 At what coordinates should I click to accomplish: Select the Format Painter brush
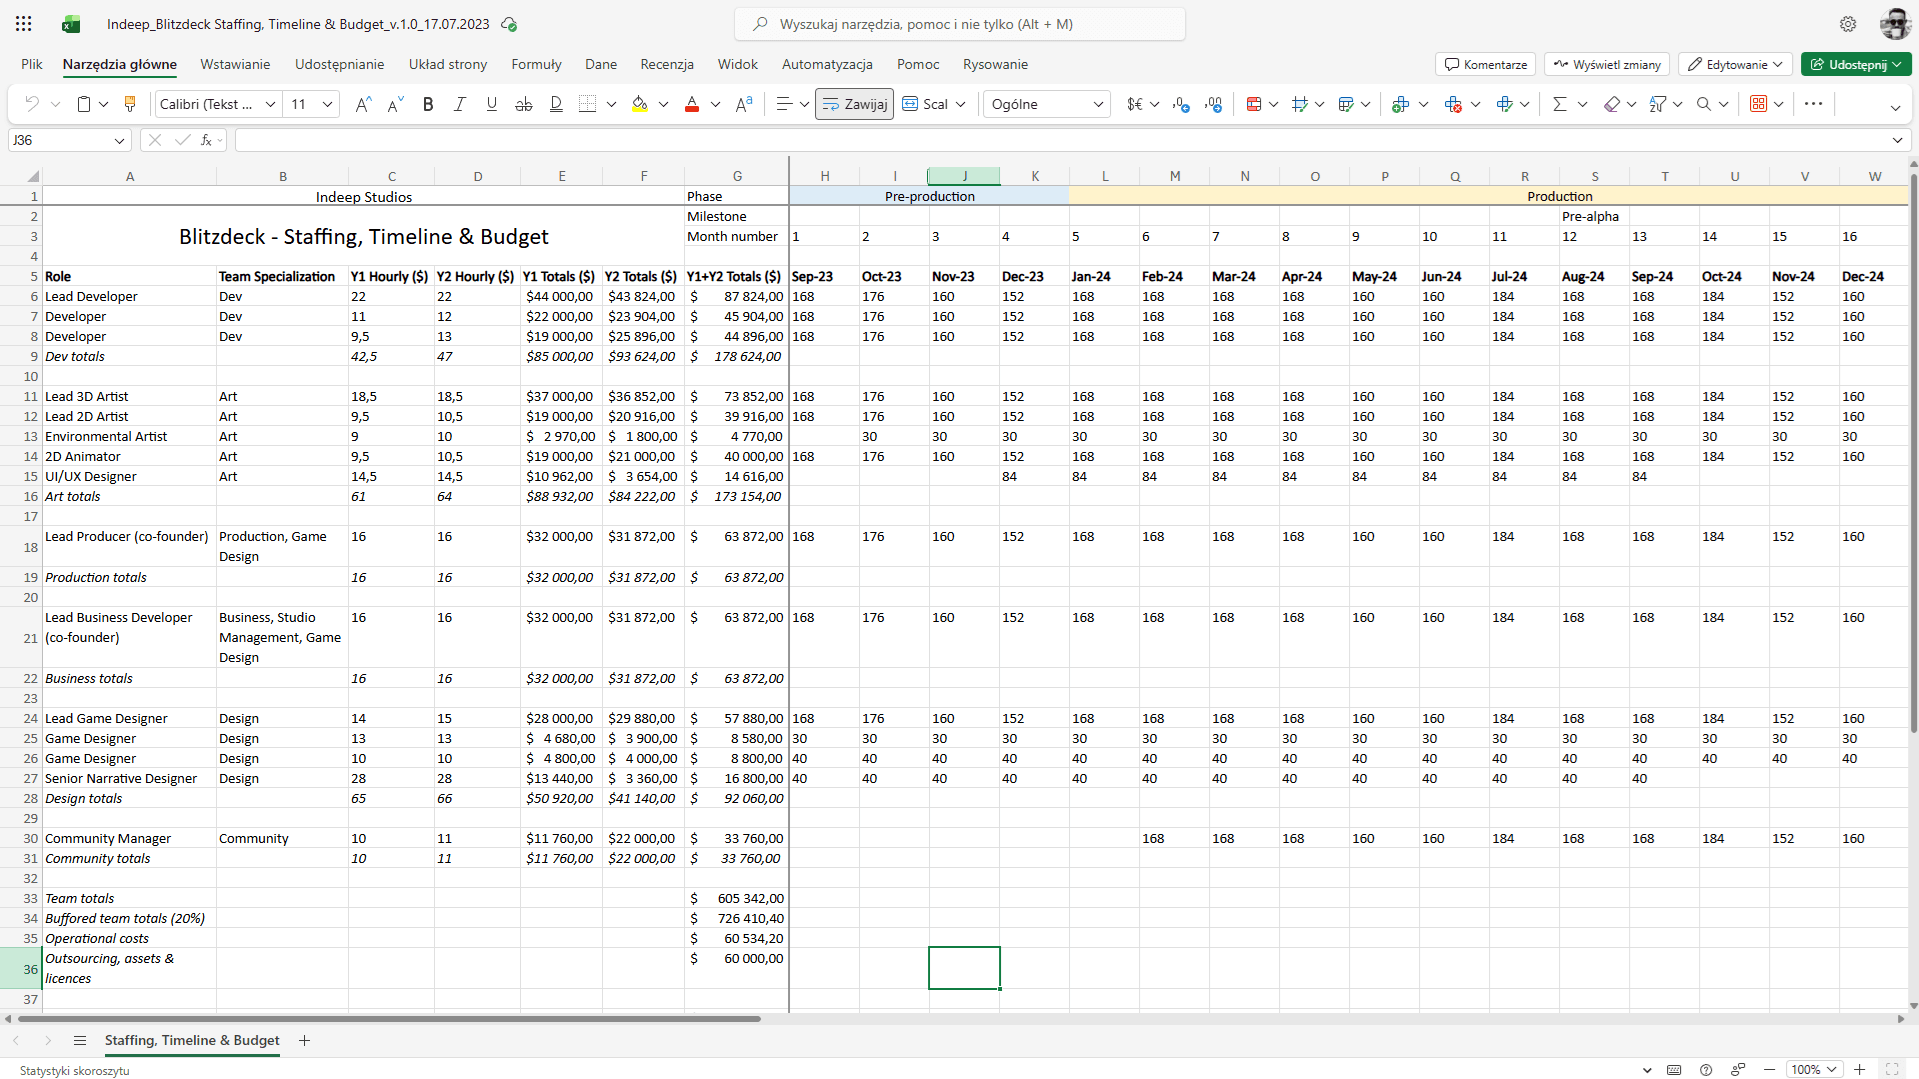tap(129, 104)
